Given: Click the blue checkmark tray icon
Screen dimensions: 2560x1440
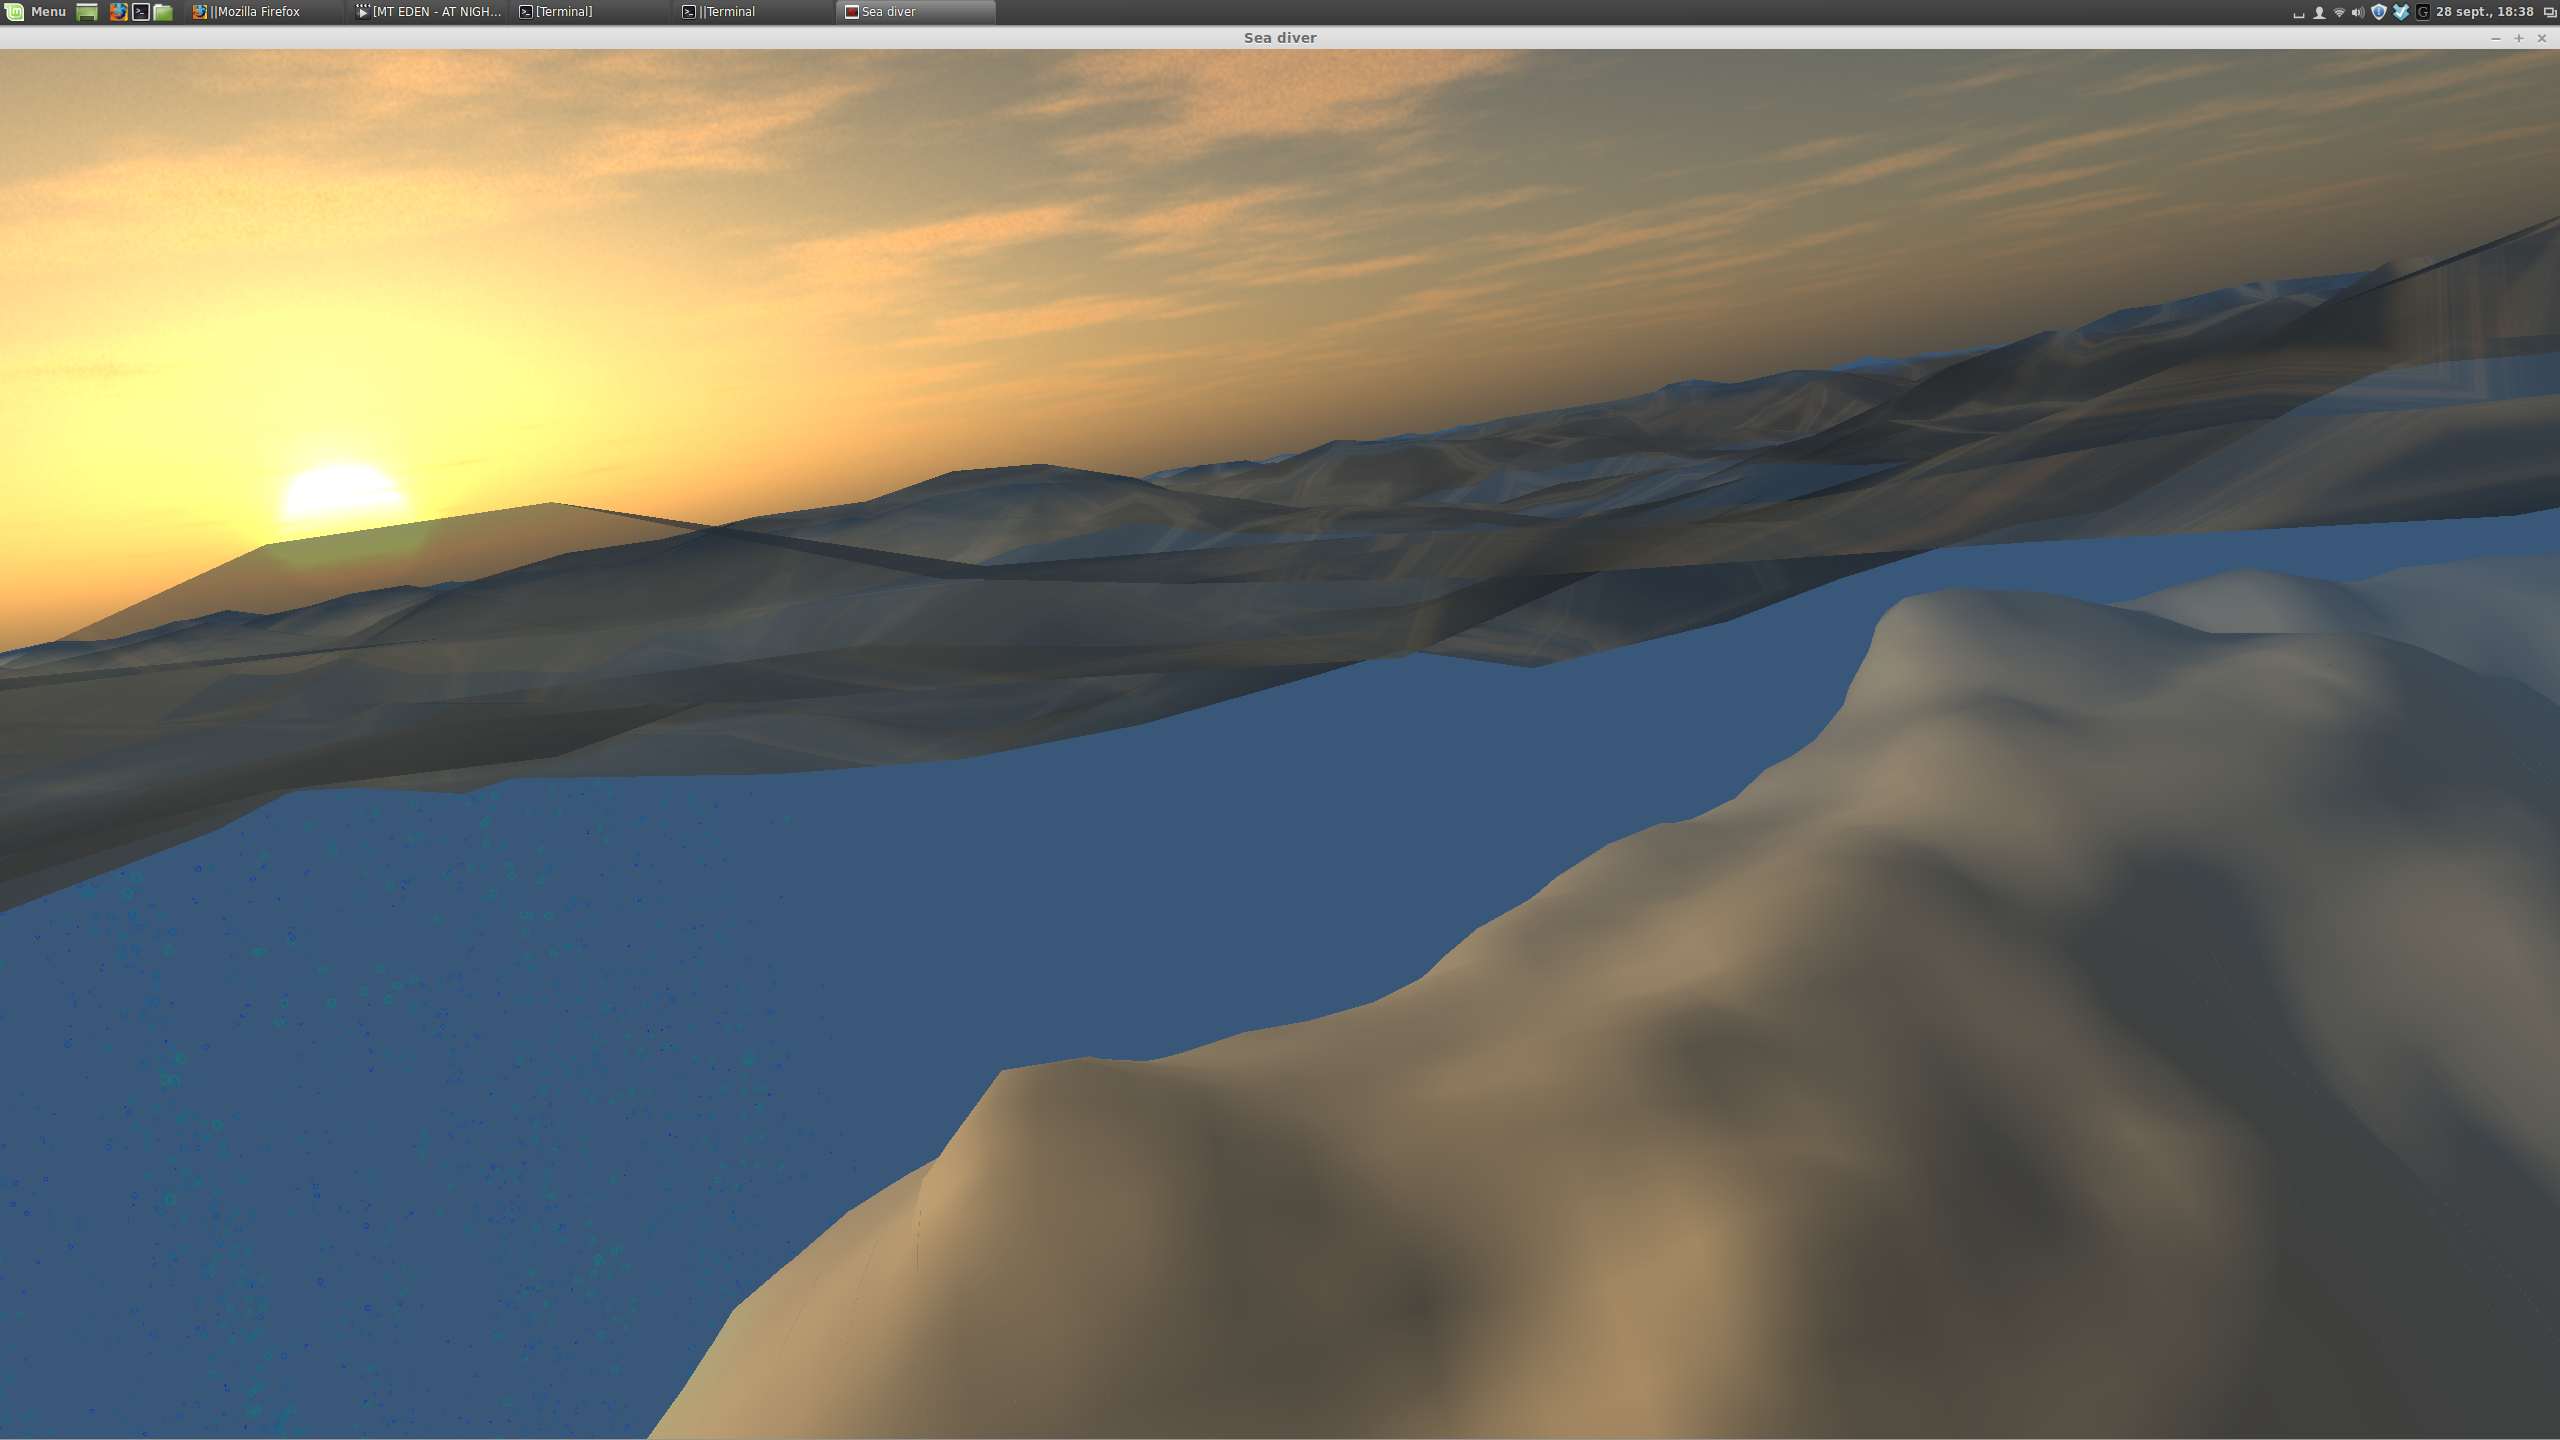Looking at the screenshot, I should click(2401, 12).
